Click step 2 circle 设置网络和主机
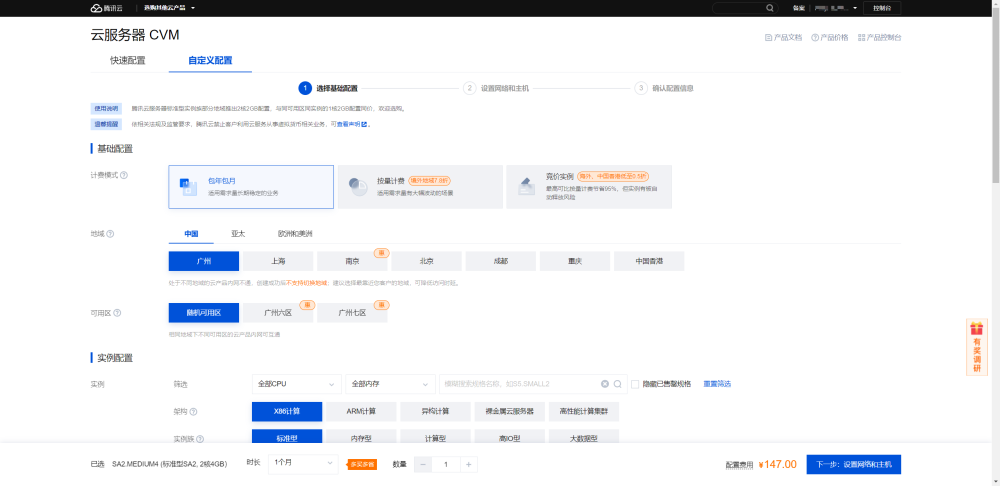Image resolution: width=1000 pixels, height=486 pixels. (x=470, y=88)
